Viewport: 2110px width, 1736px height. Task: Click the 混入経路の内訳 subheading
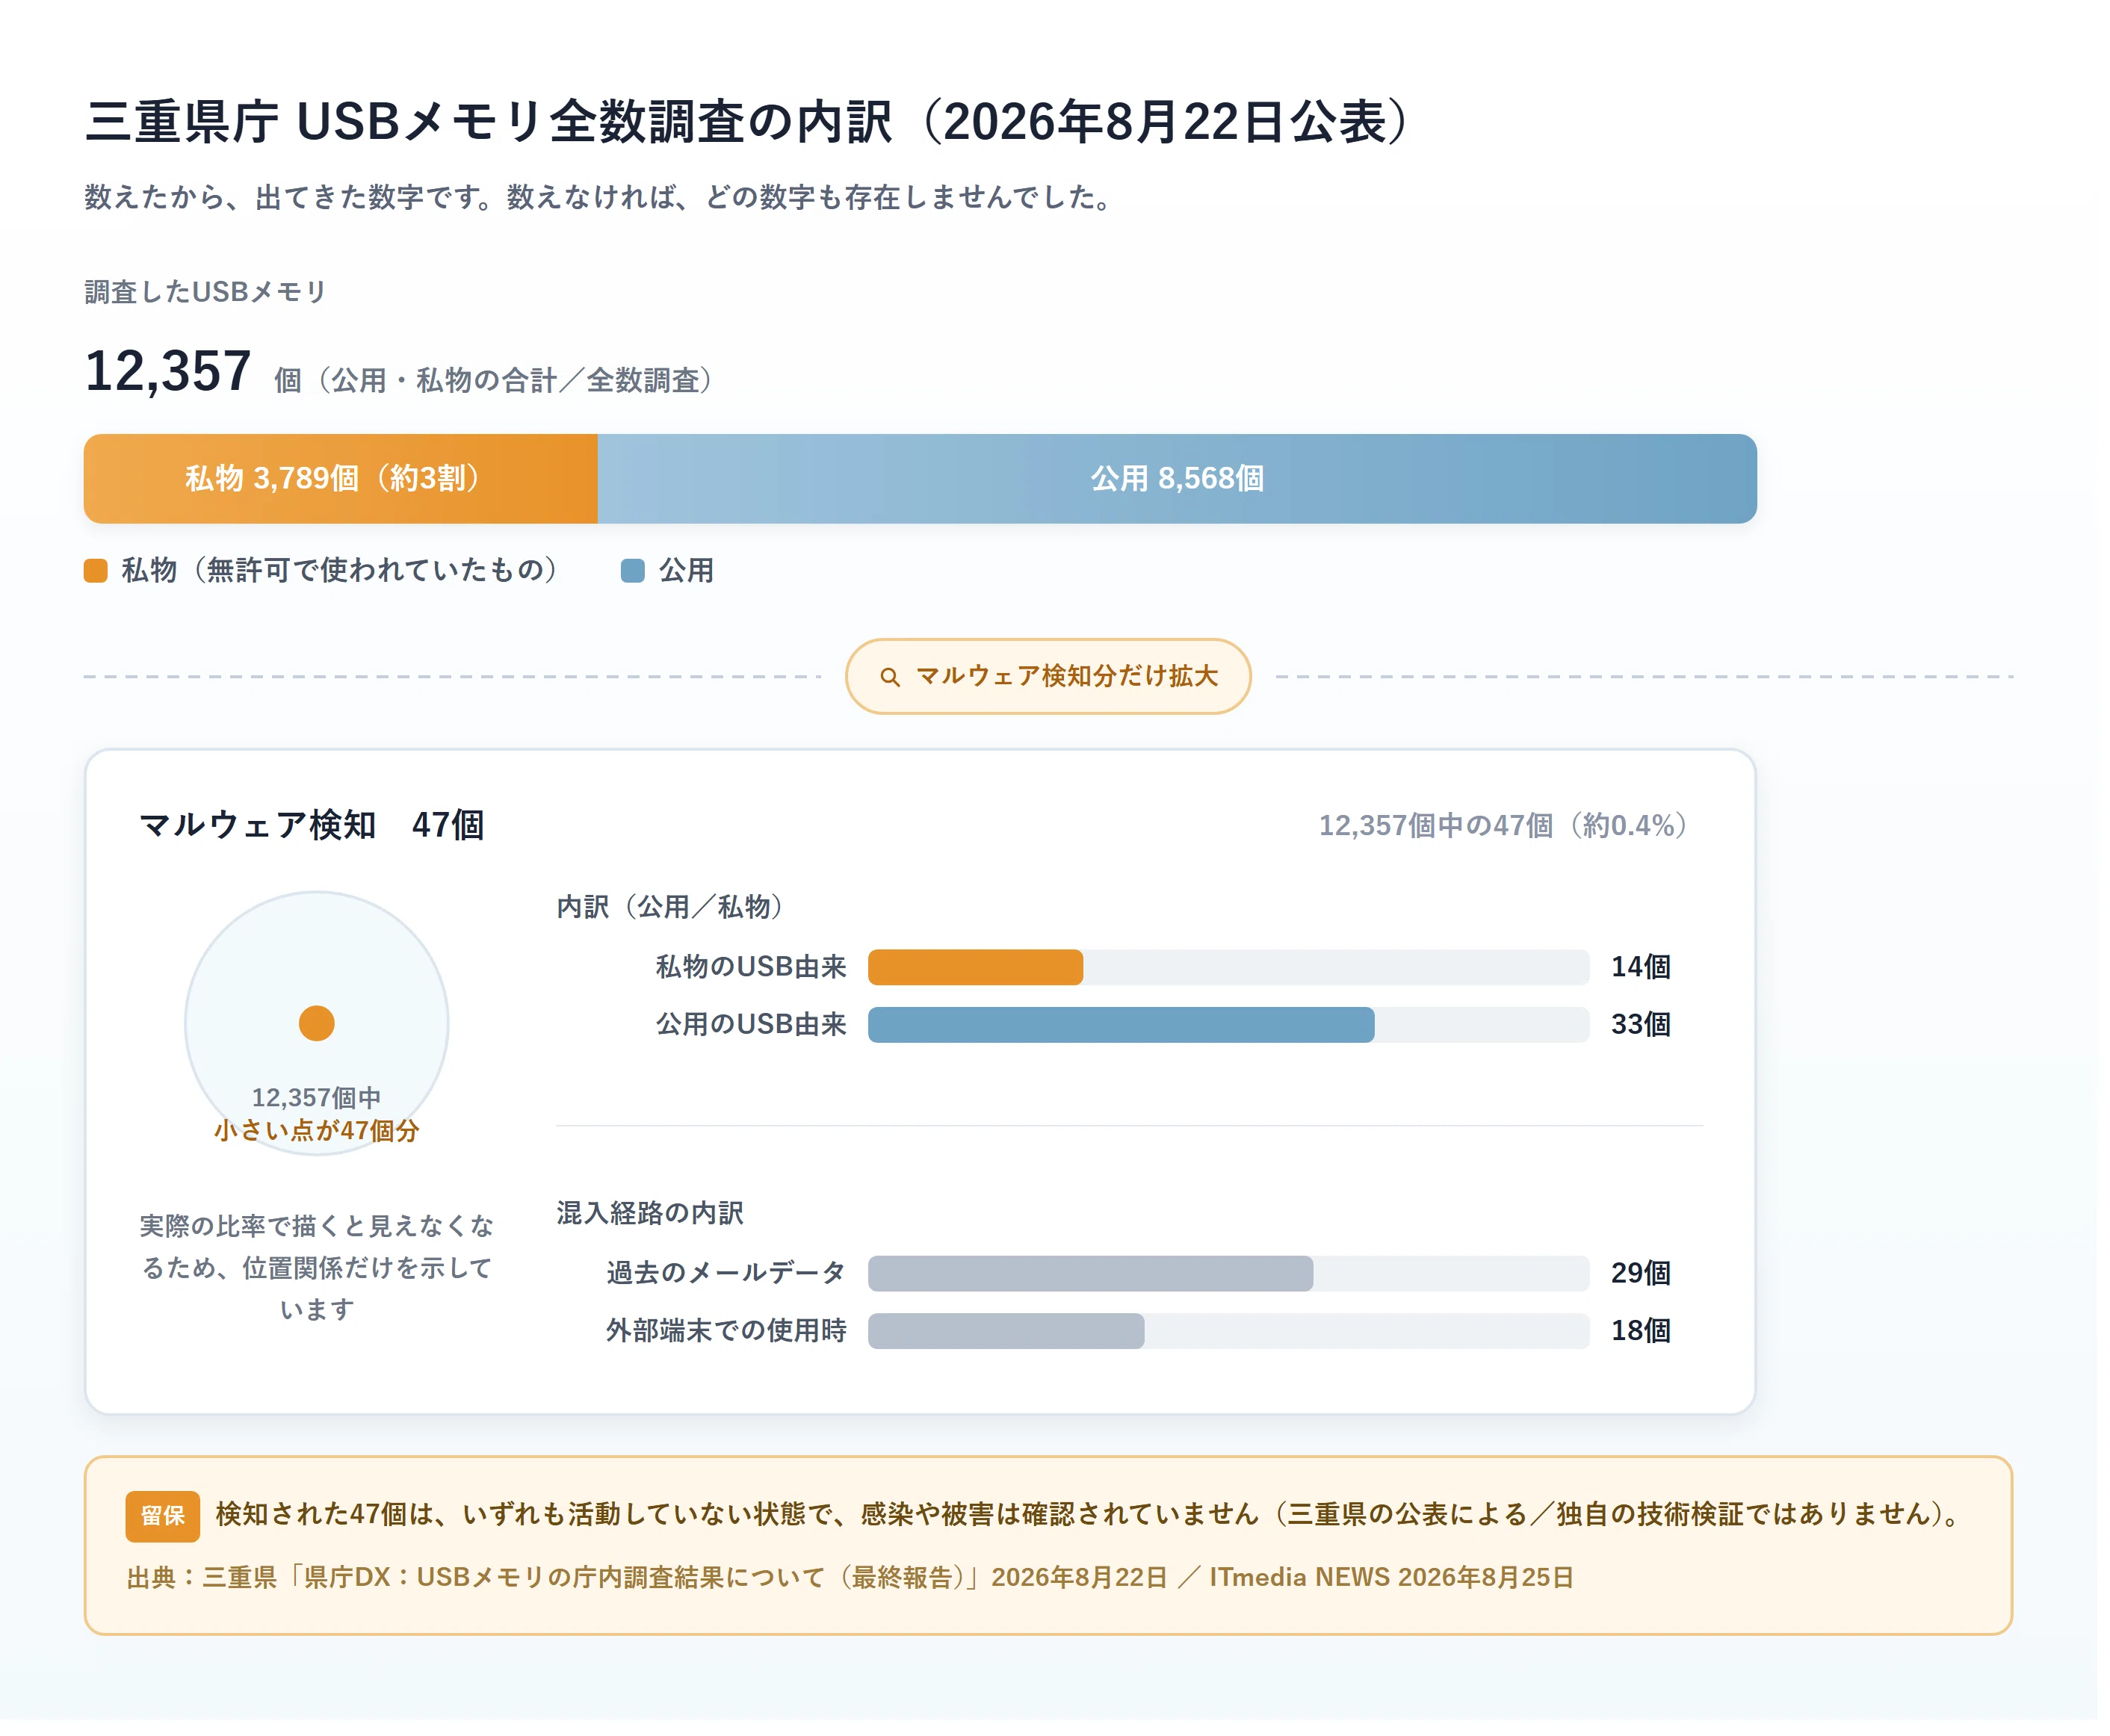pyautogui.click(x=650, y=1212)
